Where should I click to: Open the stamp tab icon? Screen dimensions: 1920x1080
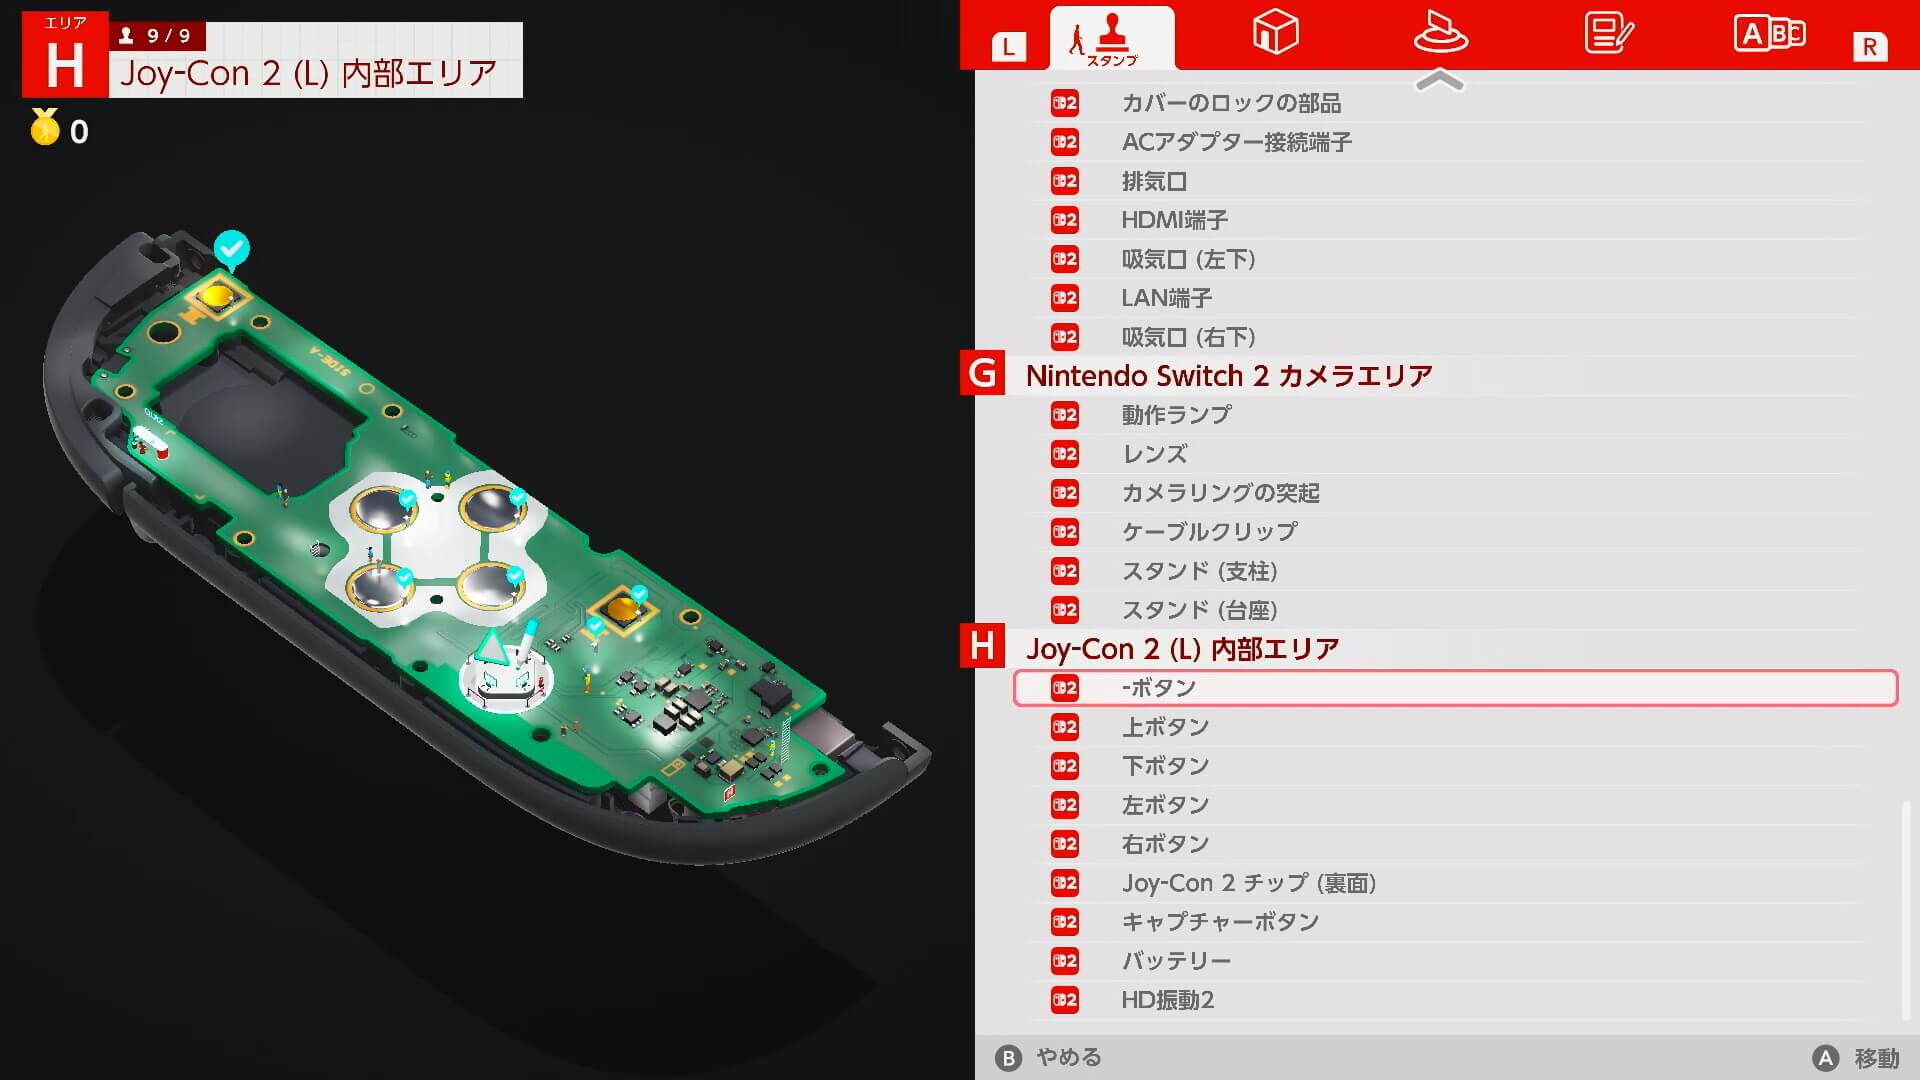[1111, 38]
